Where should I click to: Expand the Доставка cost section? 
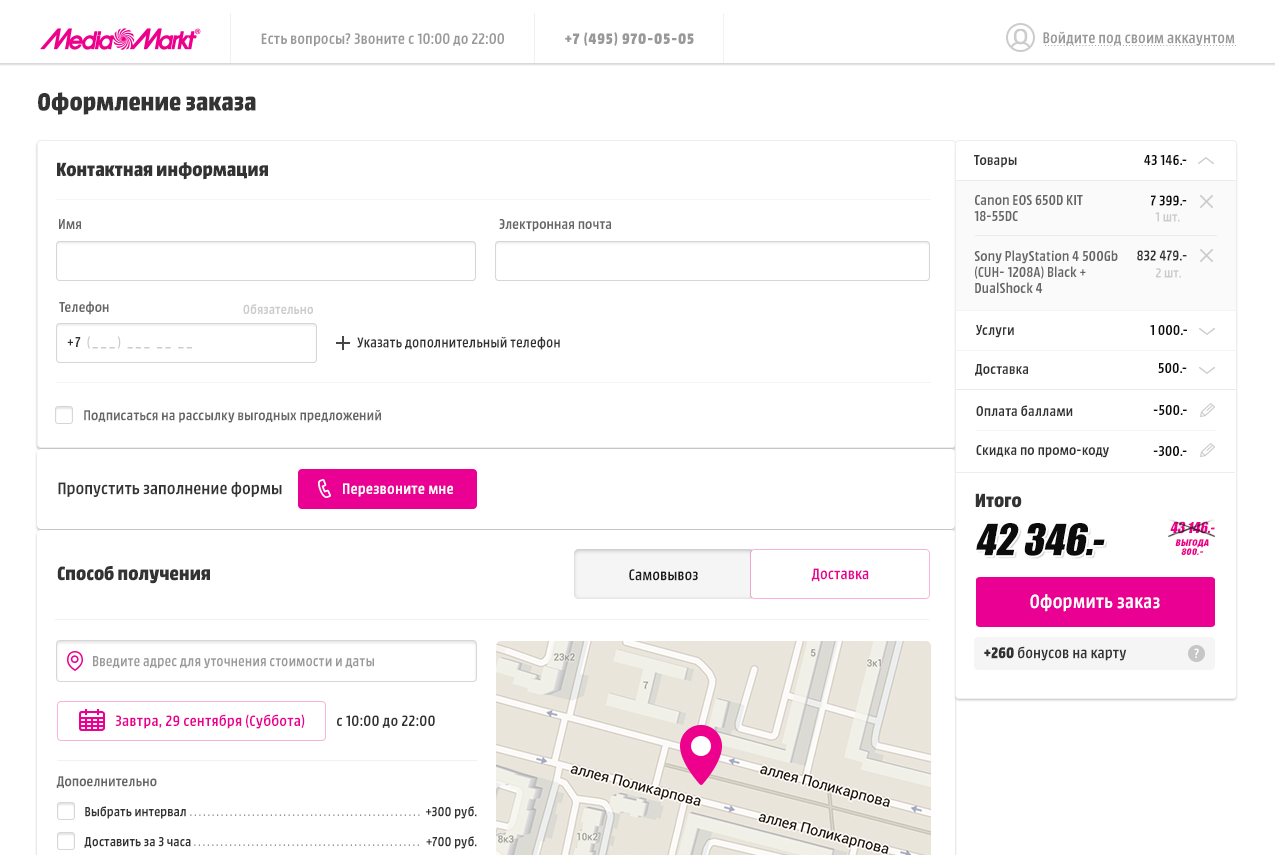pos(1206,370)
